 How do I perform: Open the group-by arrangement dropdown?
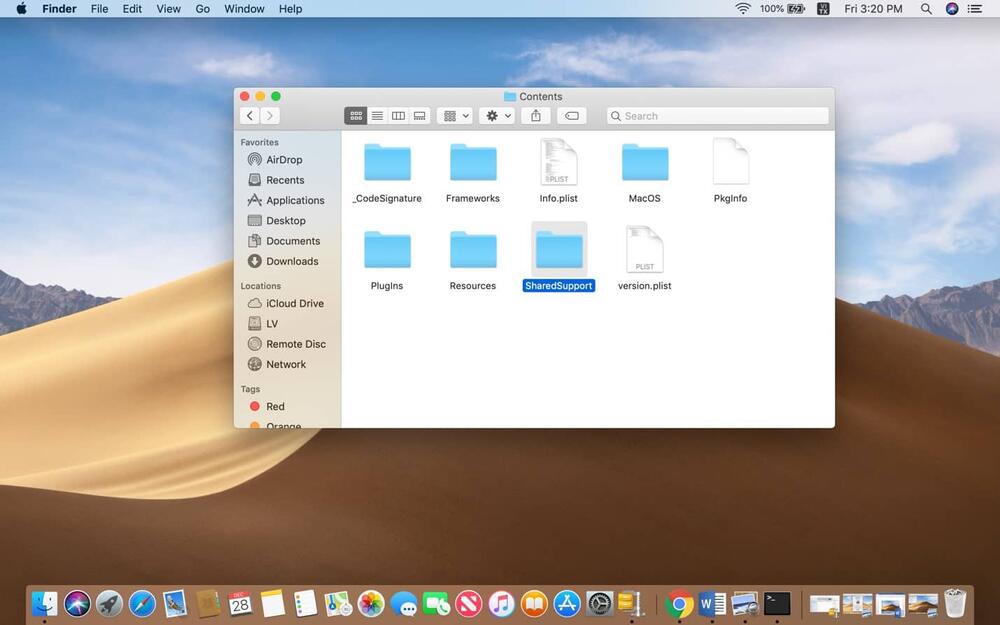click(x=455, y=116)
